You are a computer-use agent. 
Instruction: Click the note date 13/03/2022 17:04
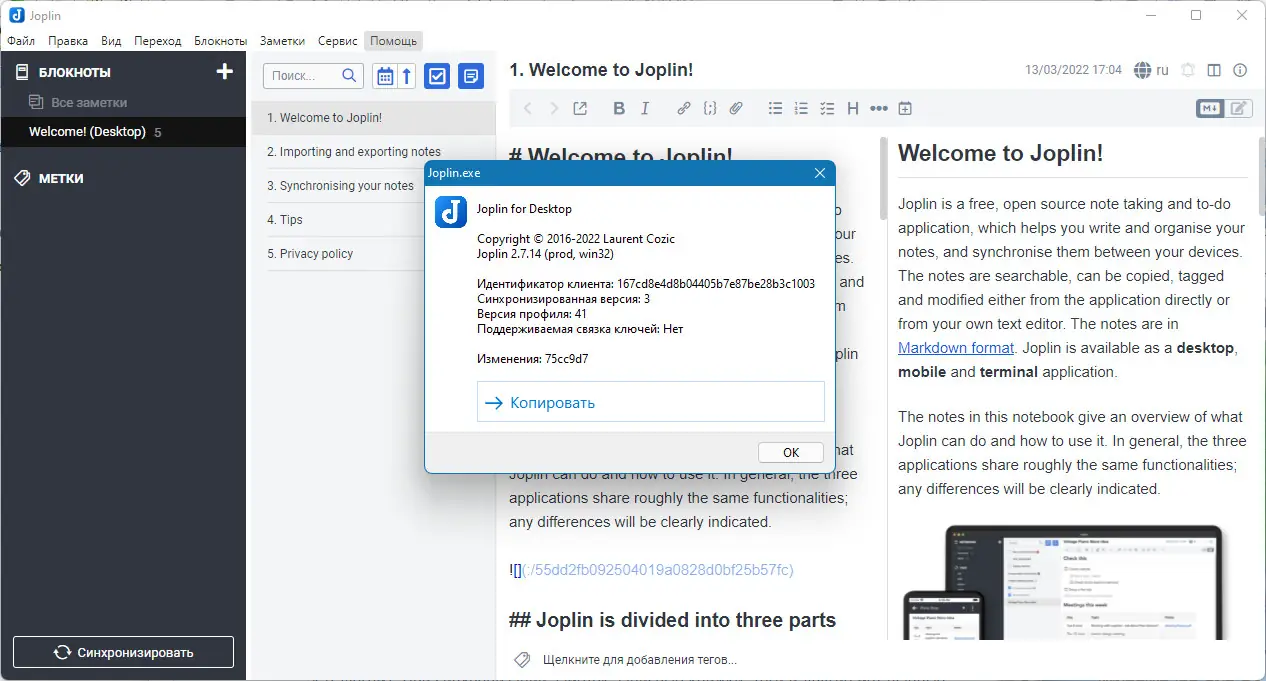click(1073, 71)
